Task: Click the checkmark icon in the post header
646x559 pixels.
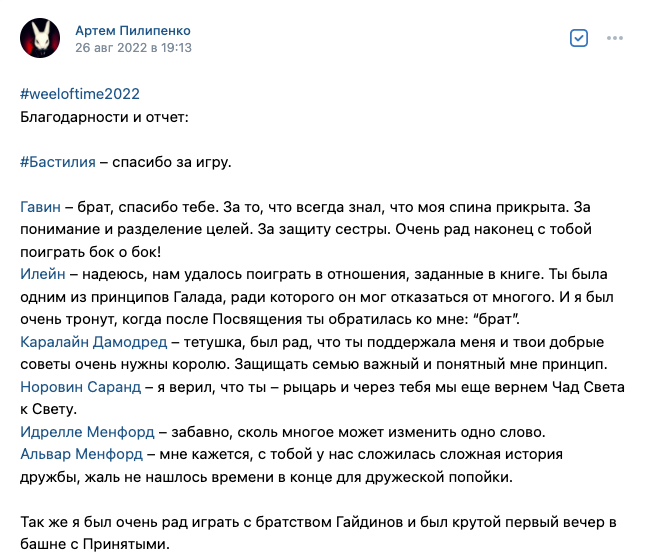Action: point(578,38)
